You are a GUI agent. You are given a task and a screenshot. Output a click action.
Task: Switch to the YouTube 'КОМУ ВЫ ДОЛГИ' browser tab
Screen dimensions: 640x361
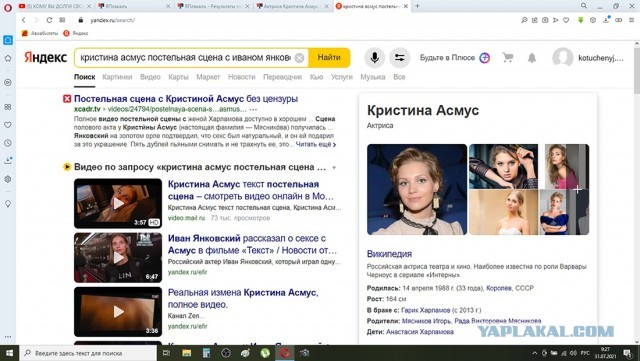click(55, 6)
